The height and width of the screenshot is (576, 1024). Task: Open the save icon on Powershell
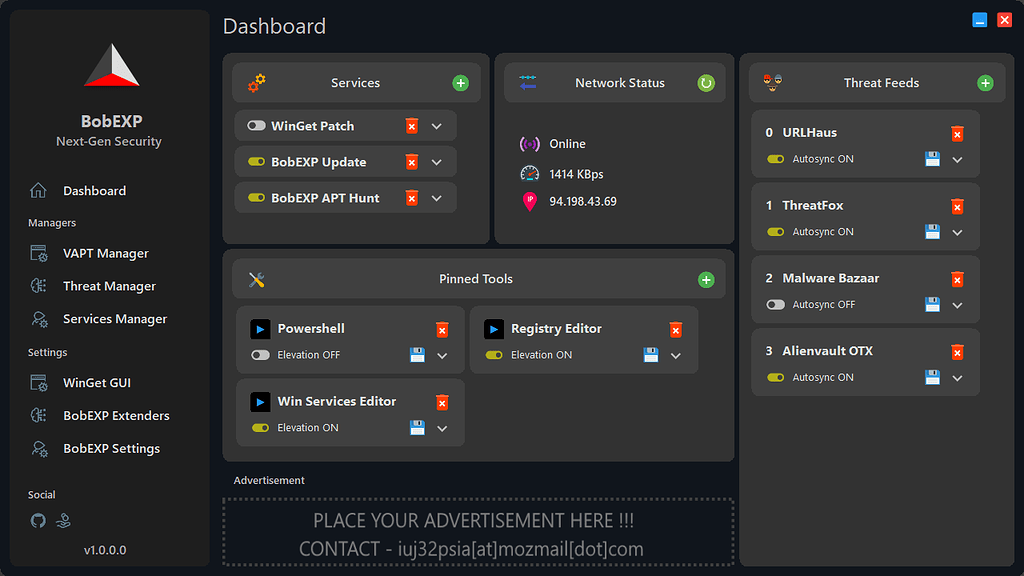tap(415, 355)
